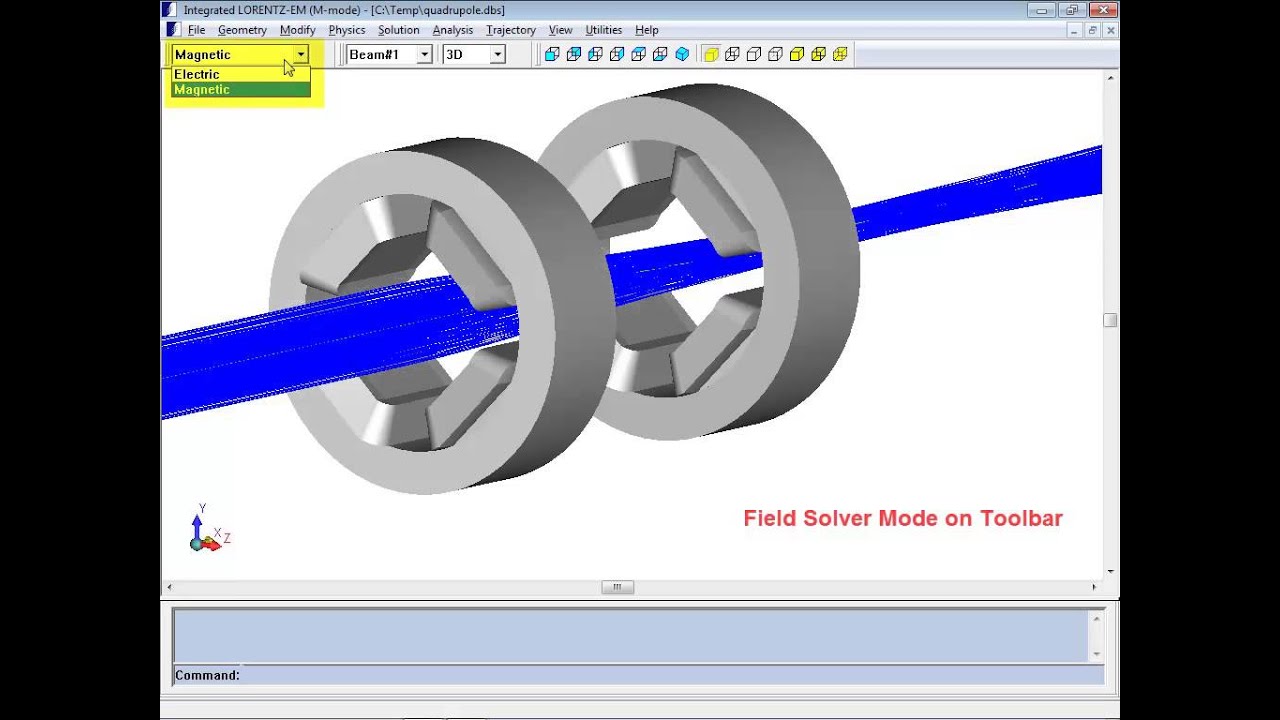Click down arrow of command history scrollbar

(1096, 653)
